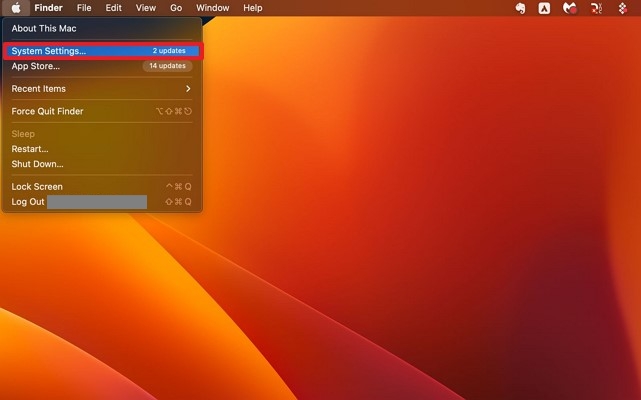This screenshot has height=400, width=641.
Task: Click the white square A menu bar icon
Action: coord(544,8)
